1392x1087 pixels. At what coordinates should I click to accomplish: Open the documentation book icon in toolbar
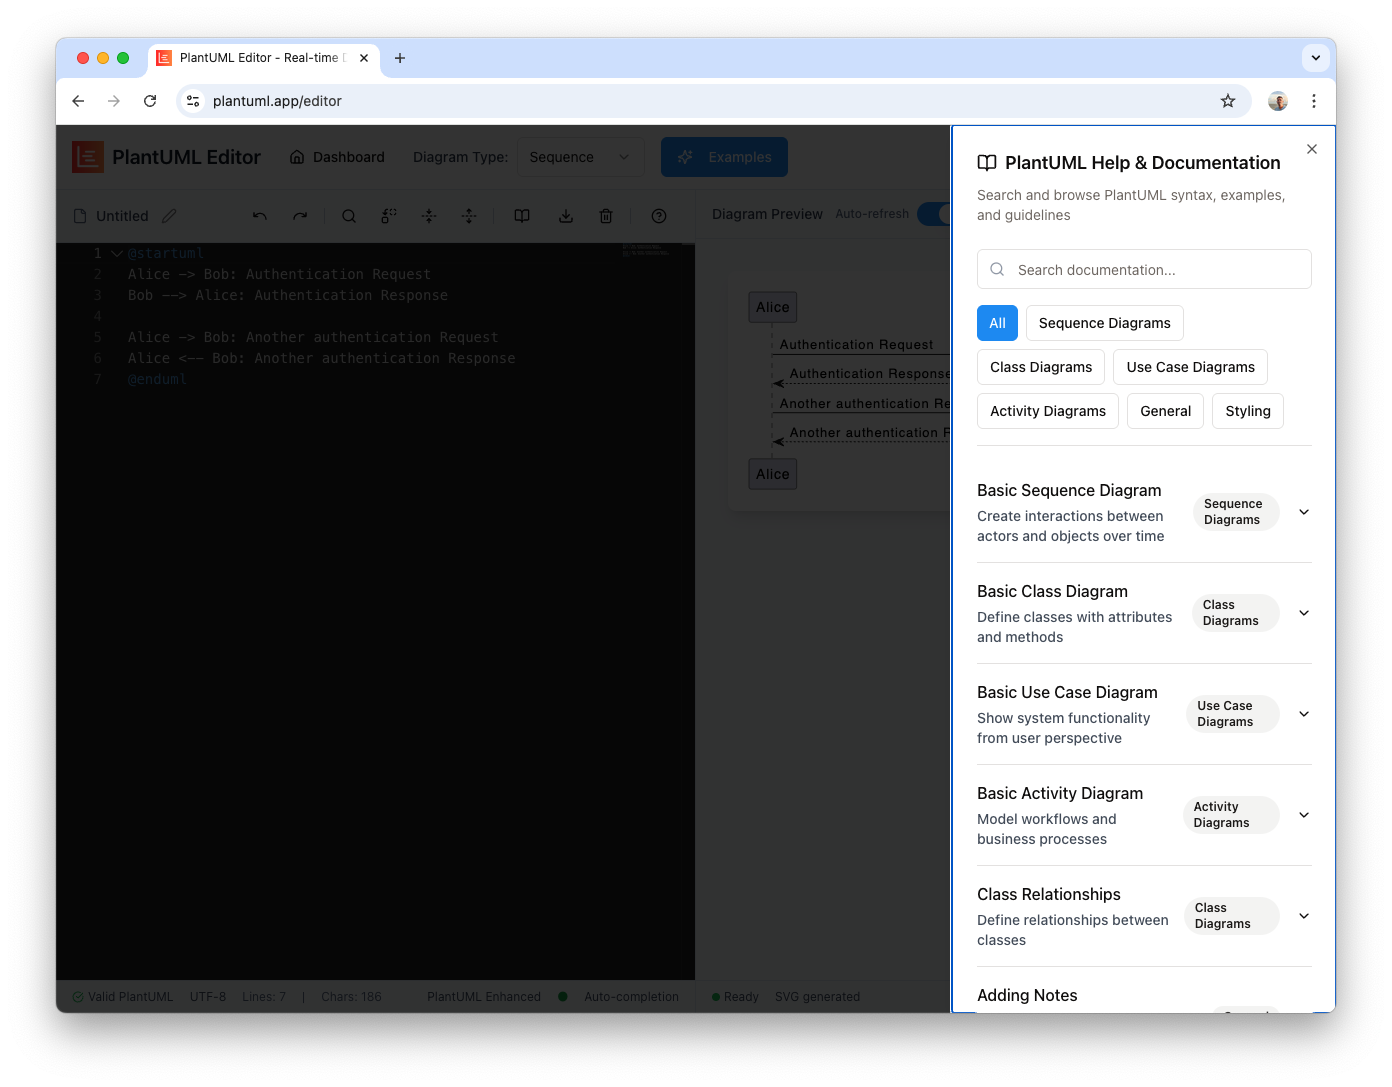coord(522,216)
